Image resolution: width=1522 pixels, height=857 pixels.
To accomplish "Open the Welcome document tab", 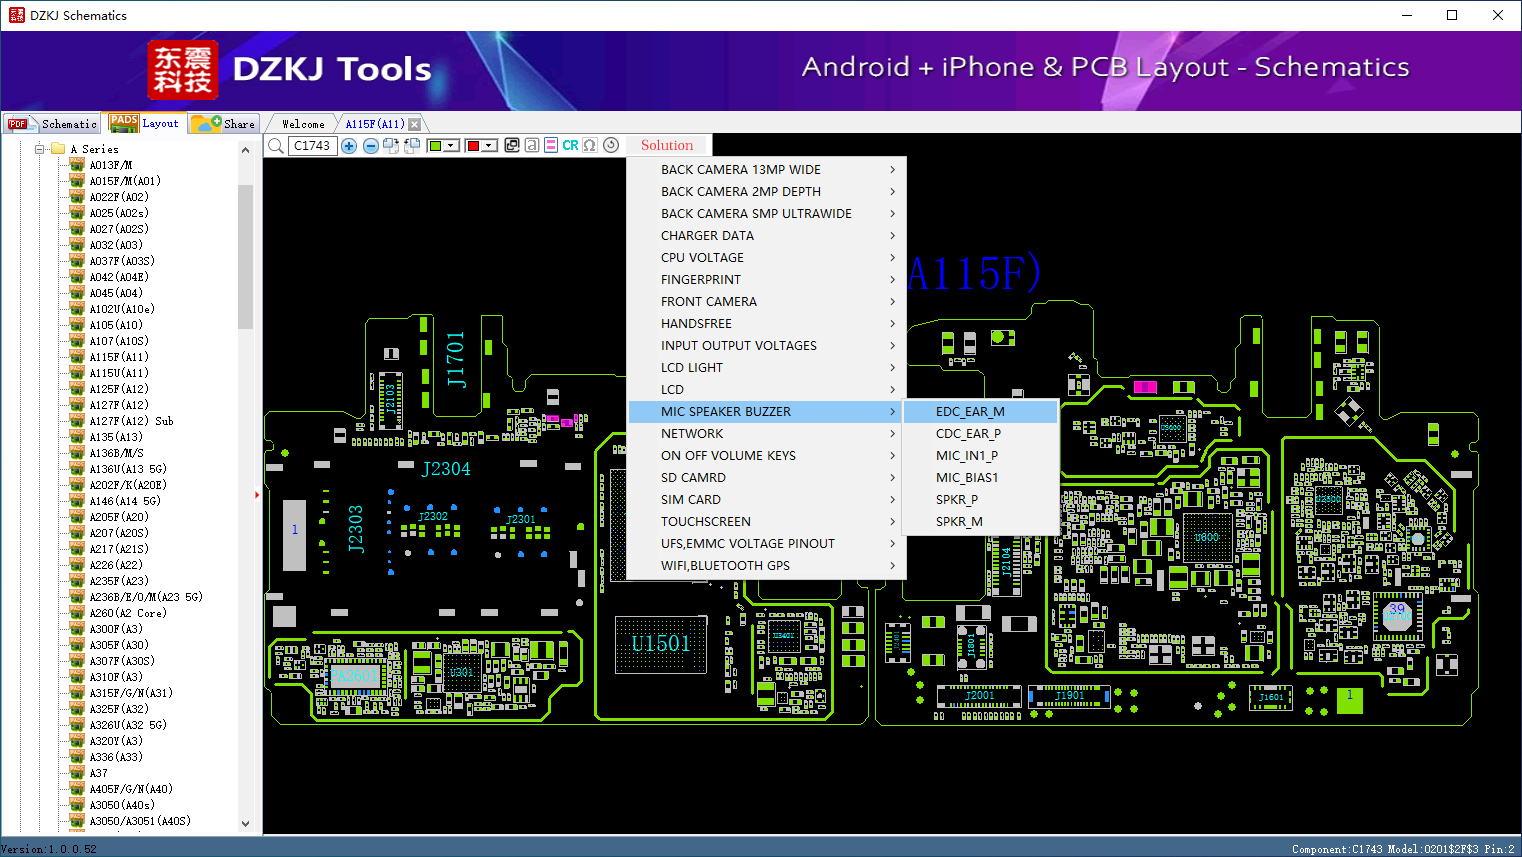I will 303,124.
